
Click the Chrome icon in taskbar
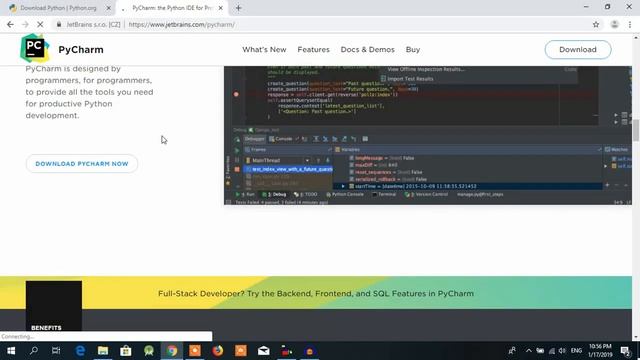(x=172, y=351)
